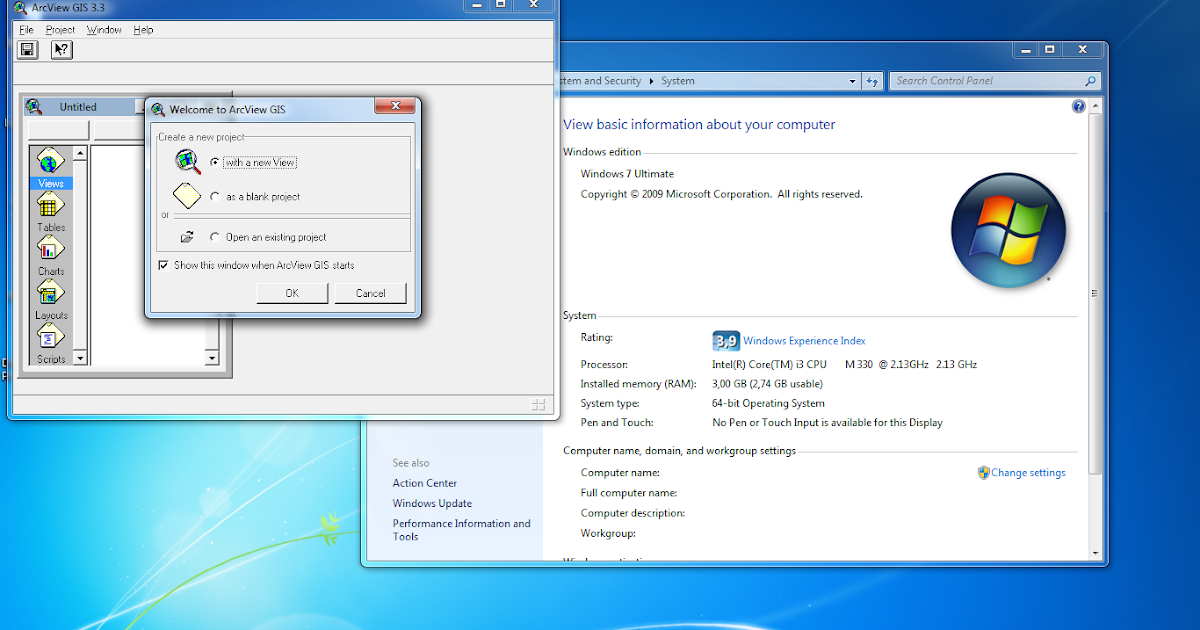Open Performance Information and Tools link
This screenshot has height=630, width=1200.
click(x=462, y=530)
